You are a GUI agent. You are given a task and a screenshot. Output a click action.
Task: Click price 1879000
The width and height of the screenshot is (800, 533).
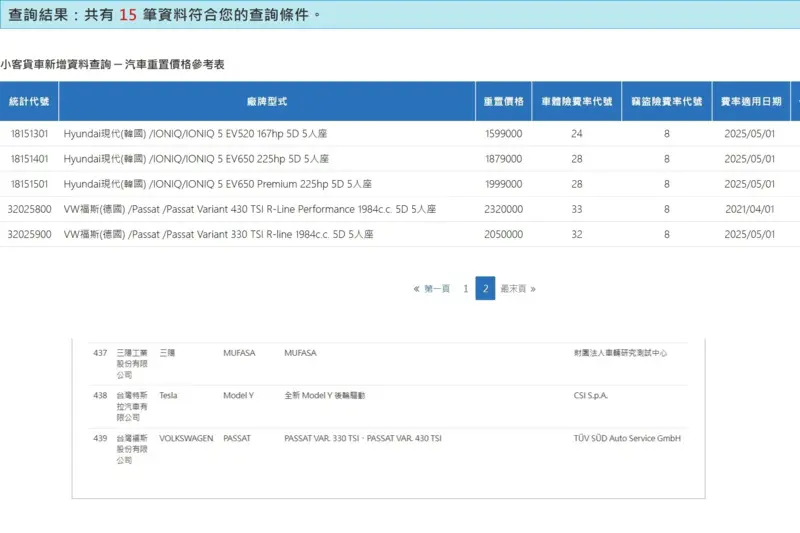point(504,159)
